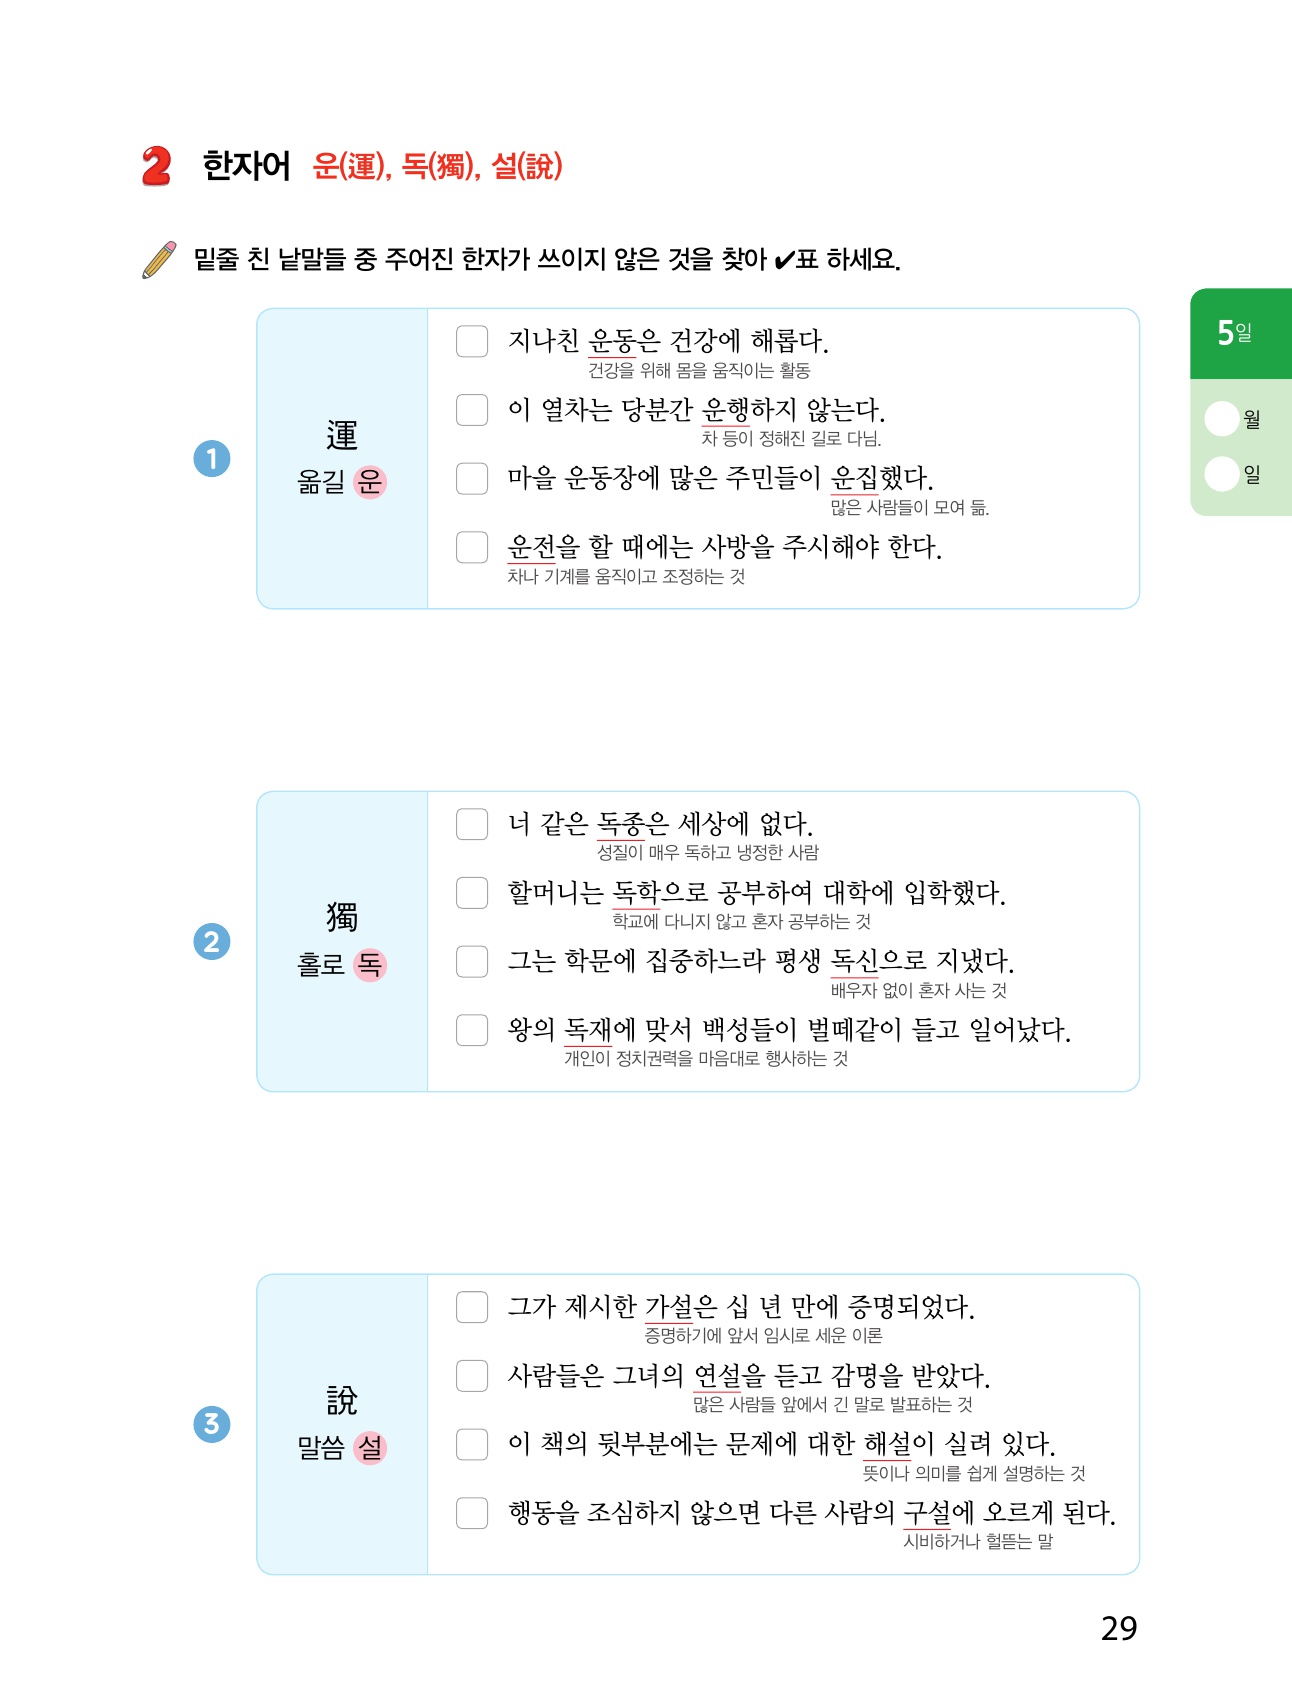Tick the 연설을 듣고 sentence checkbox
1292x1701 pixels.
coord(472,1375)
